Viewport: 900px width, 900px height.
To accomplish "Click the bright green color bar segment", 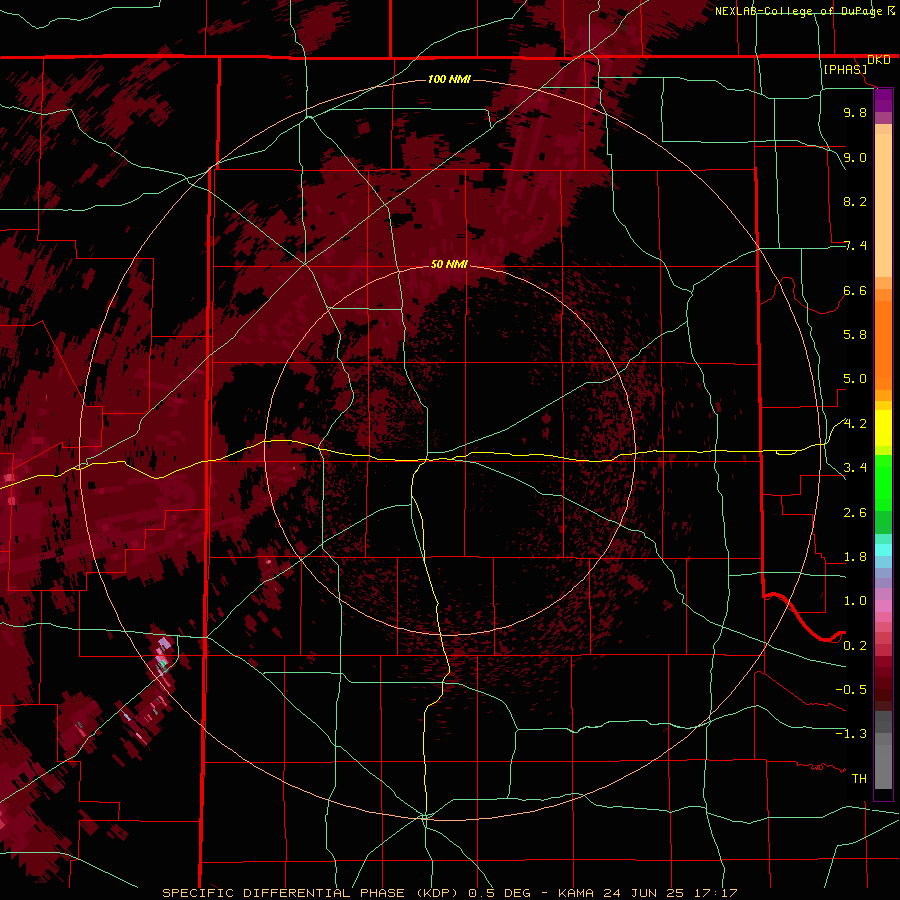I will coord(883,483).
